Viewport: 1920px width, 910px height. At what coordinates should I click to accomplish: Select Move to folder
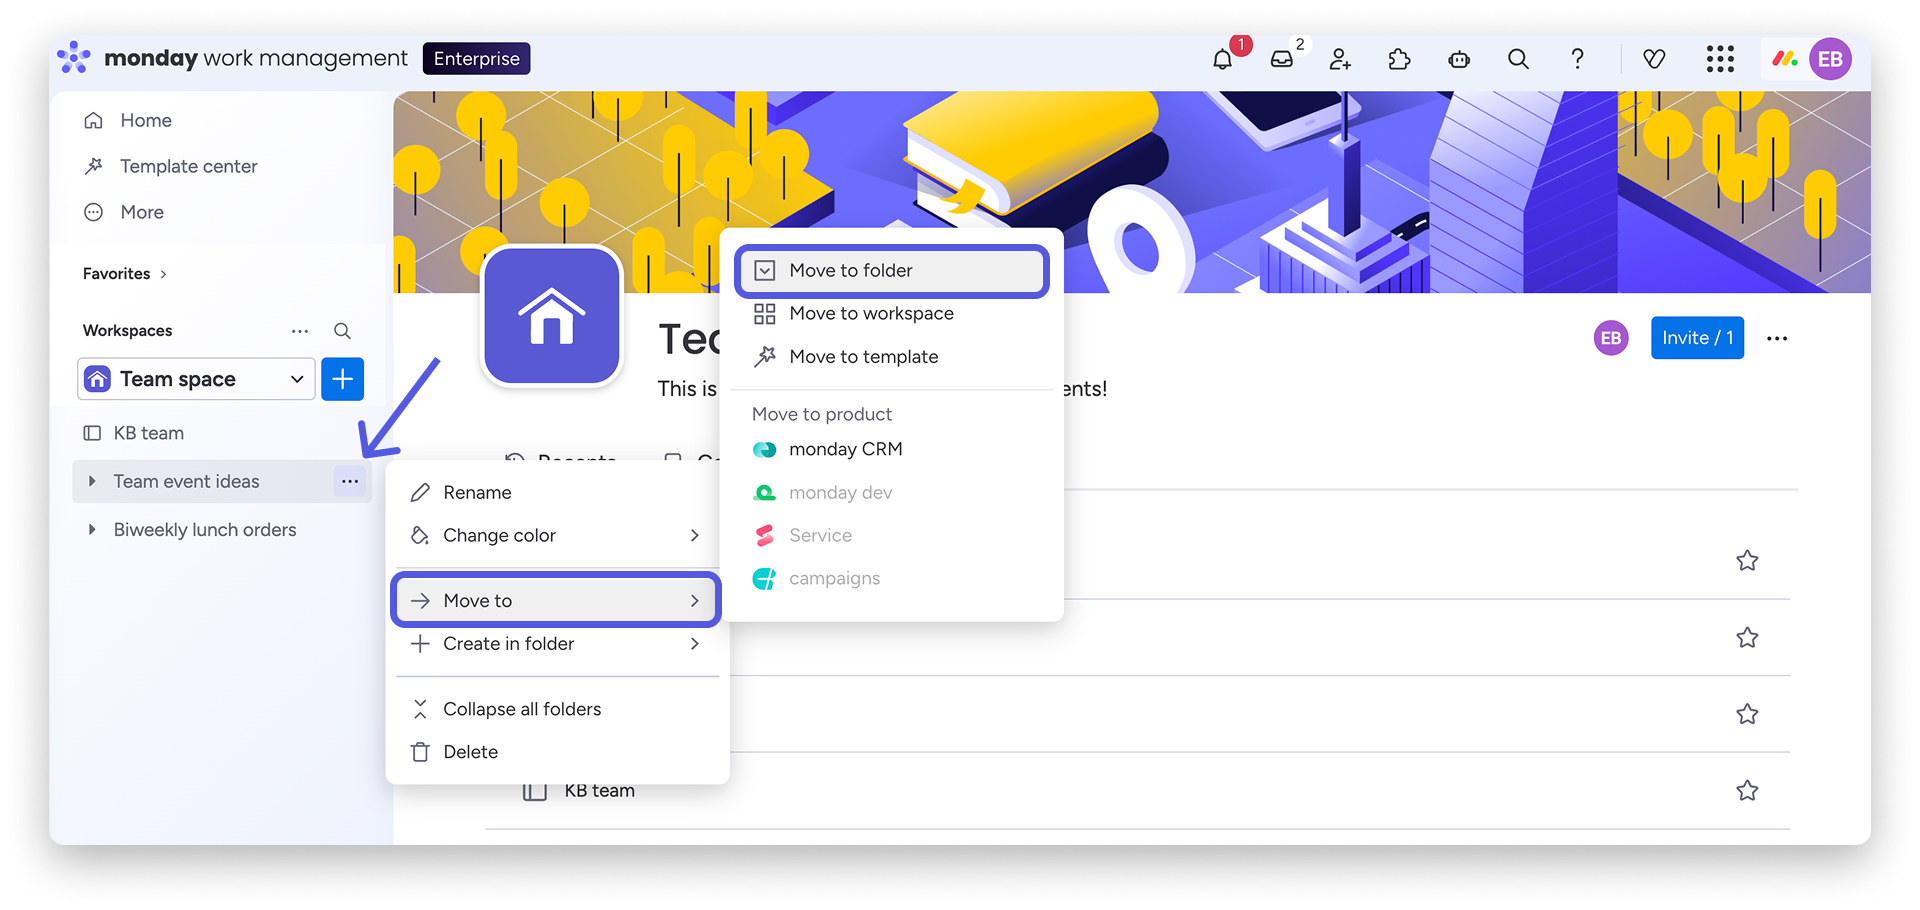coord(892,271)
